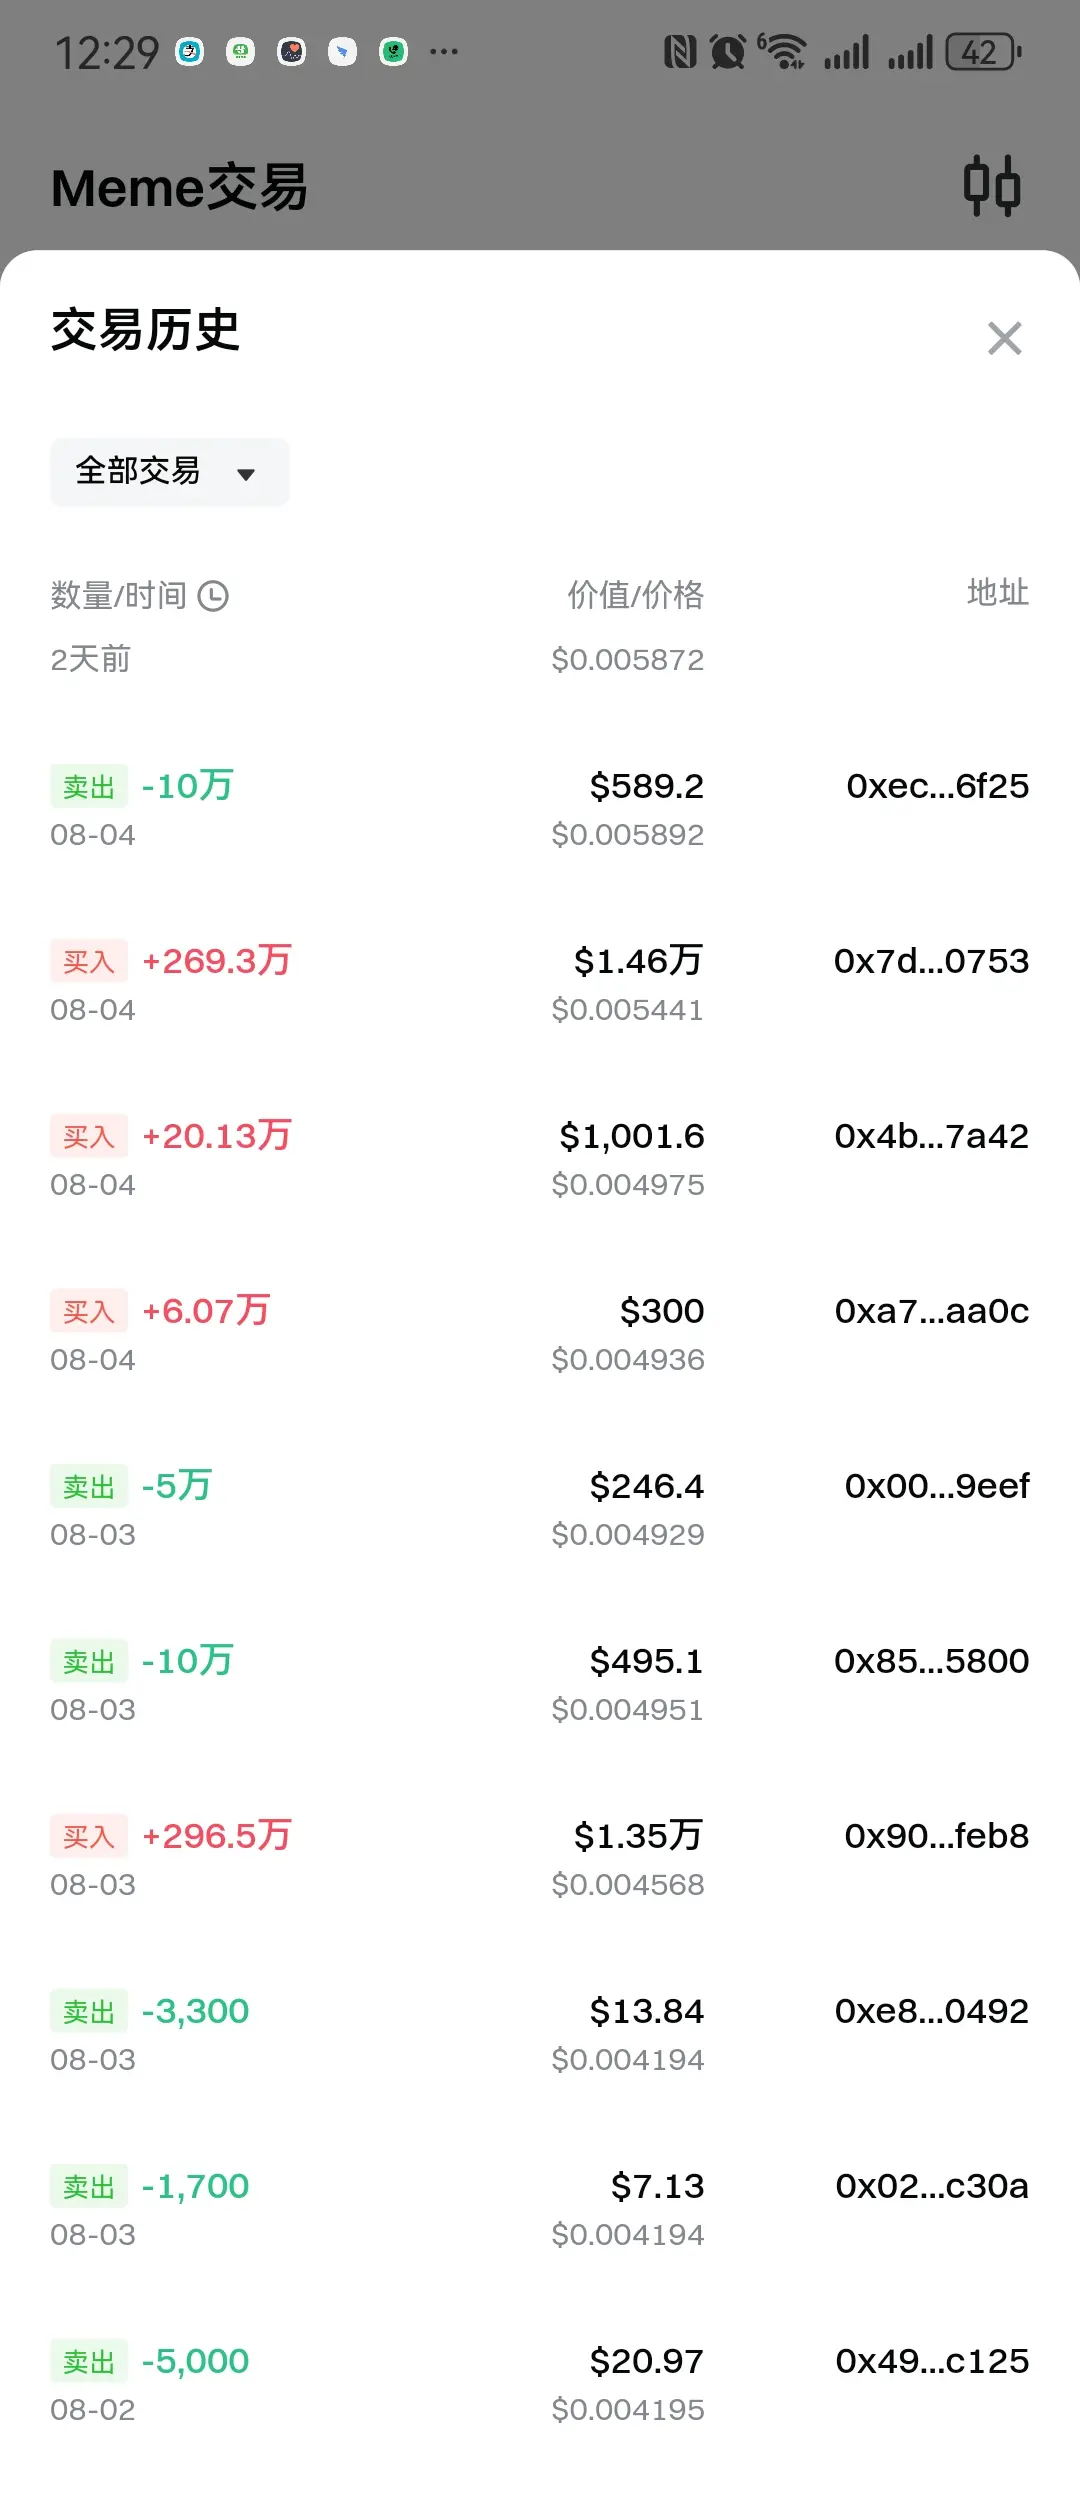This screenshot has width=1080, height=2504.
Task: Tap the NFC status bar icon
Action: (x=680, y=52)
